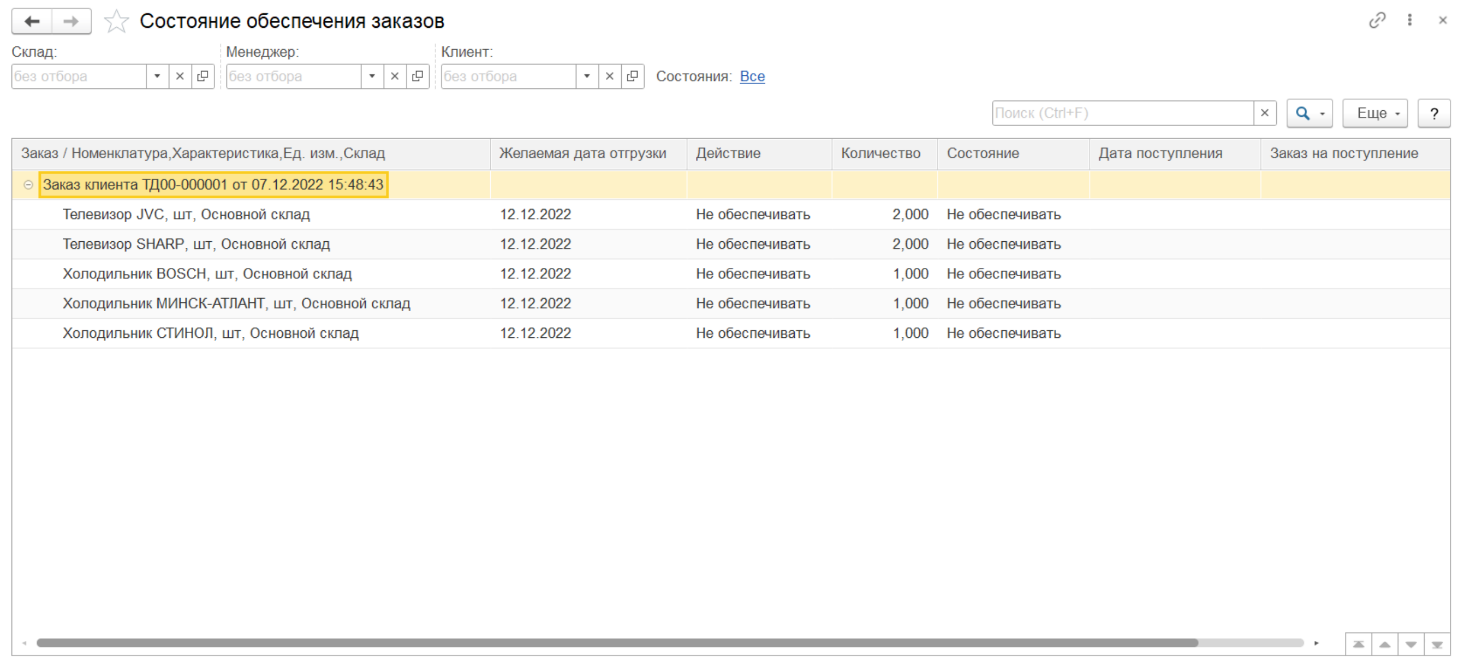
Task: Collapse the Заказ клиента ТД00-000001 group
Action: coord(27,185)
